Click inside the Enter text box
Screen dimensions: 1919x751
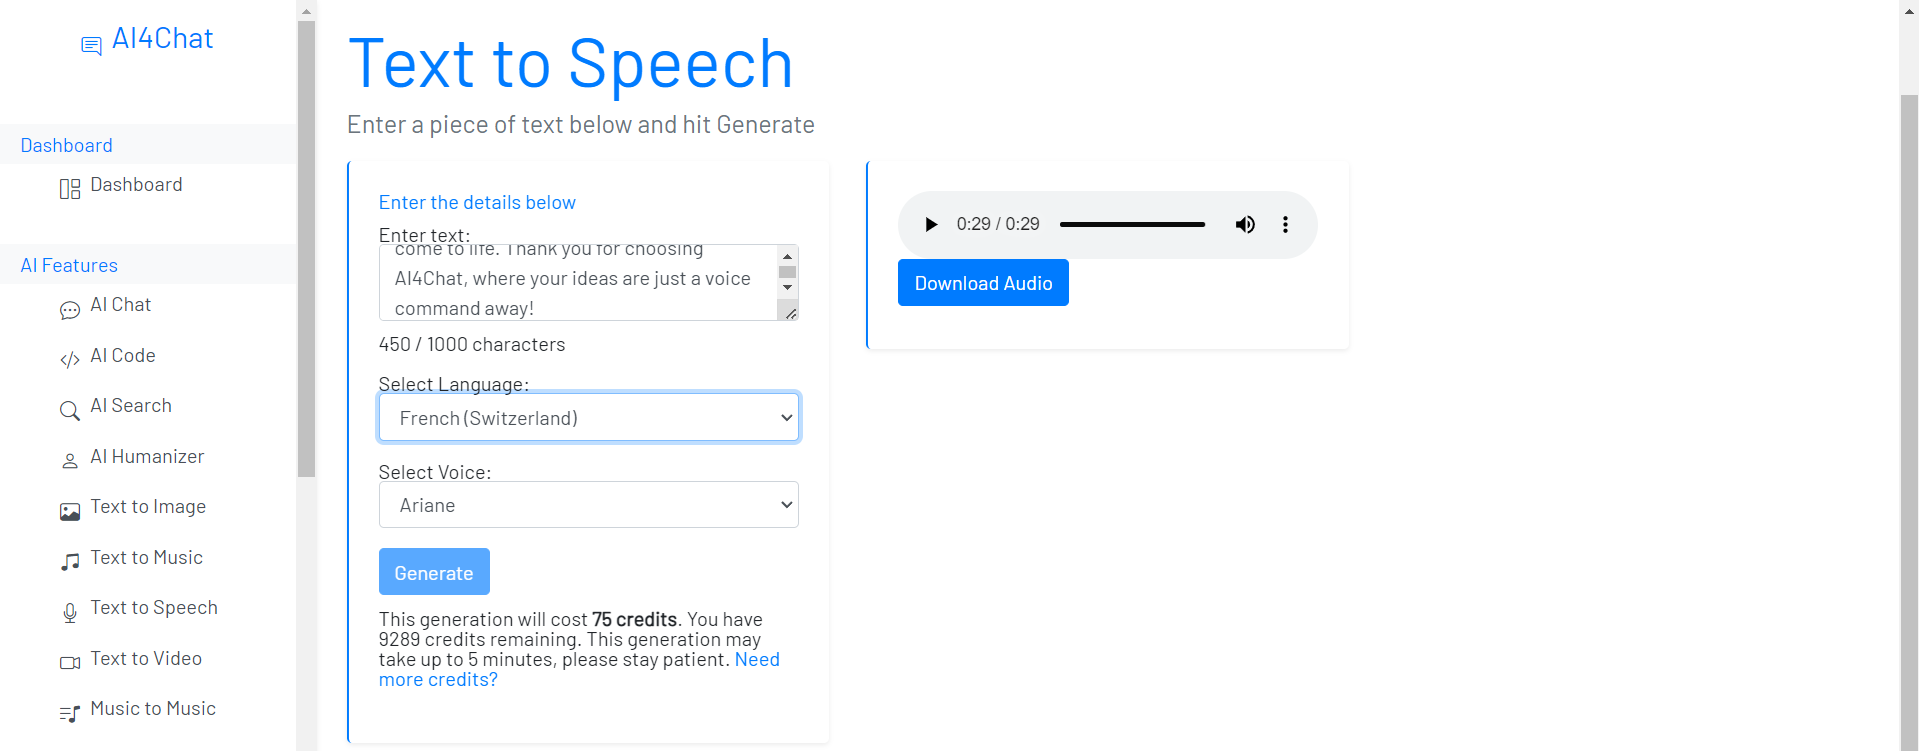pos(578,282)
